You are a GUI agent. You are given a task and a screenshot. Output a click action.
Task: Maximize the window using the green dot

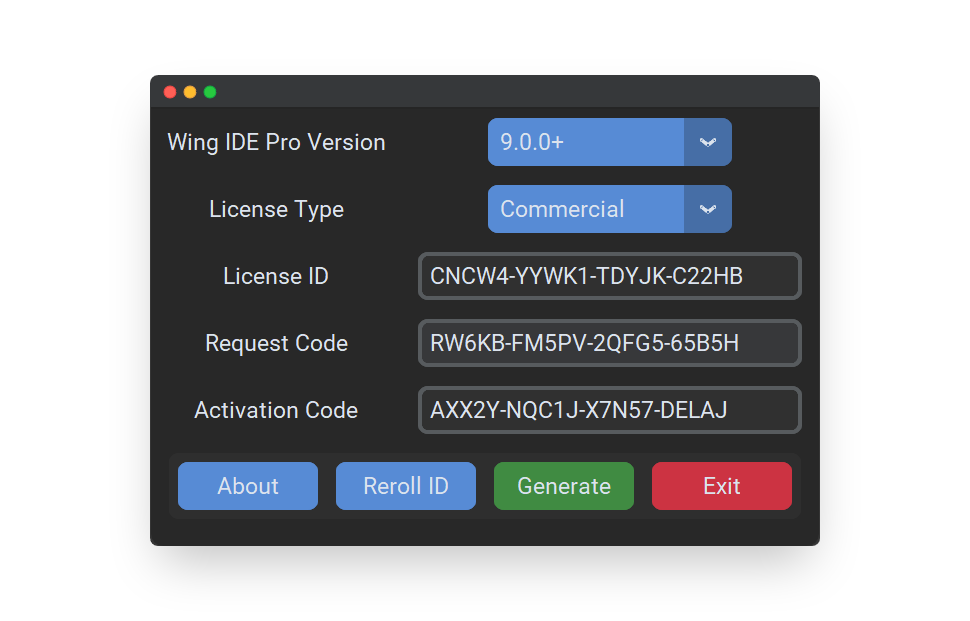(x=210, y=92)
